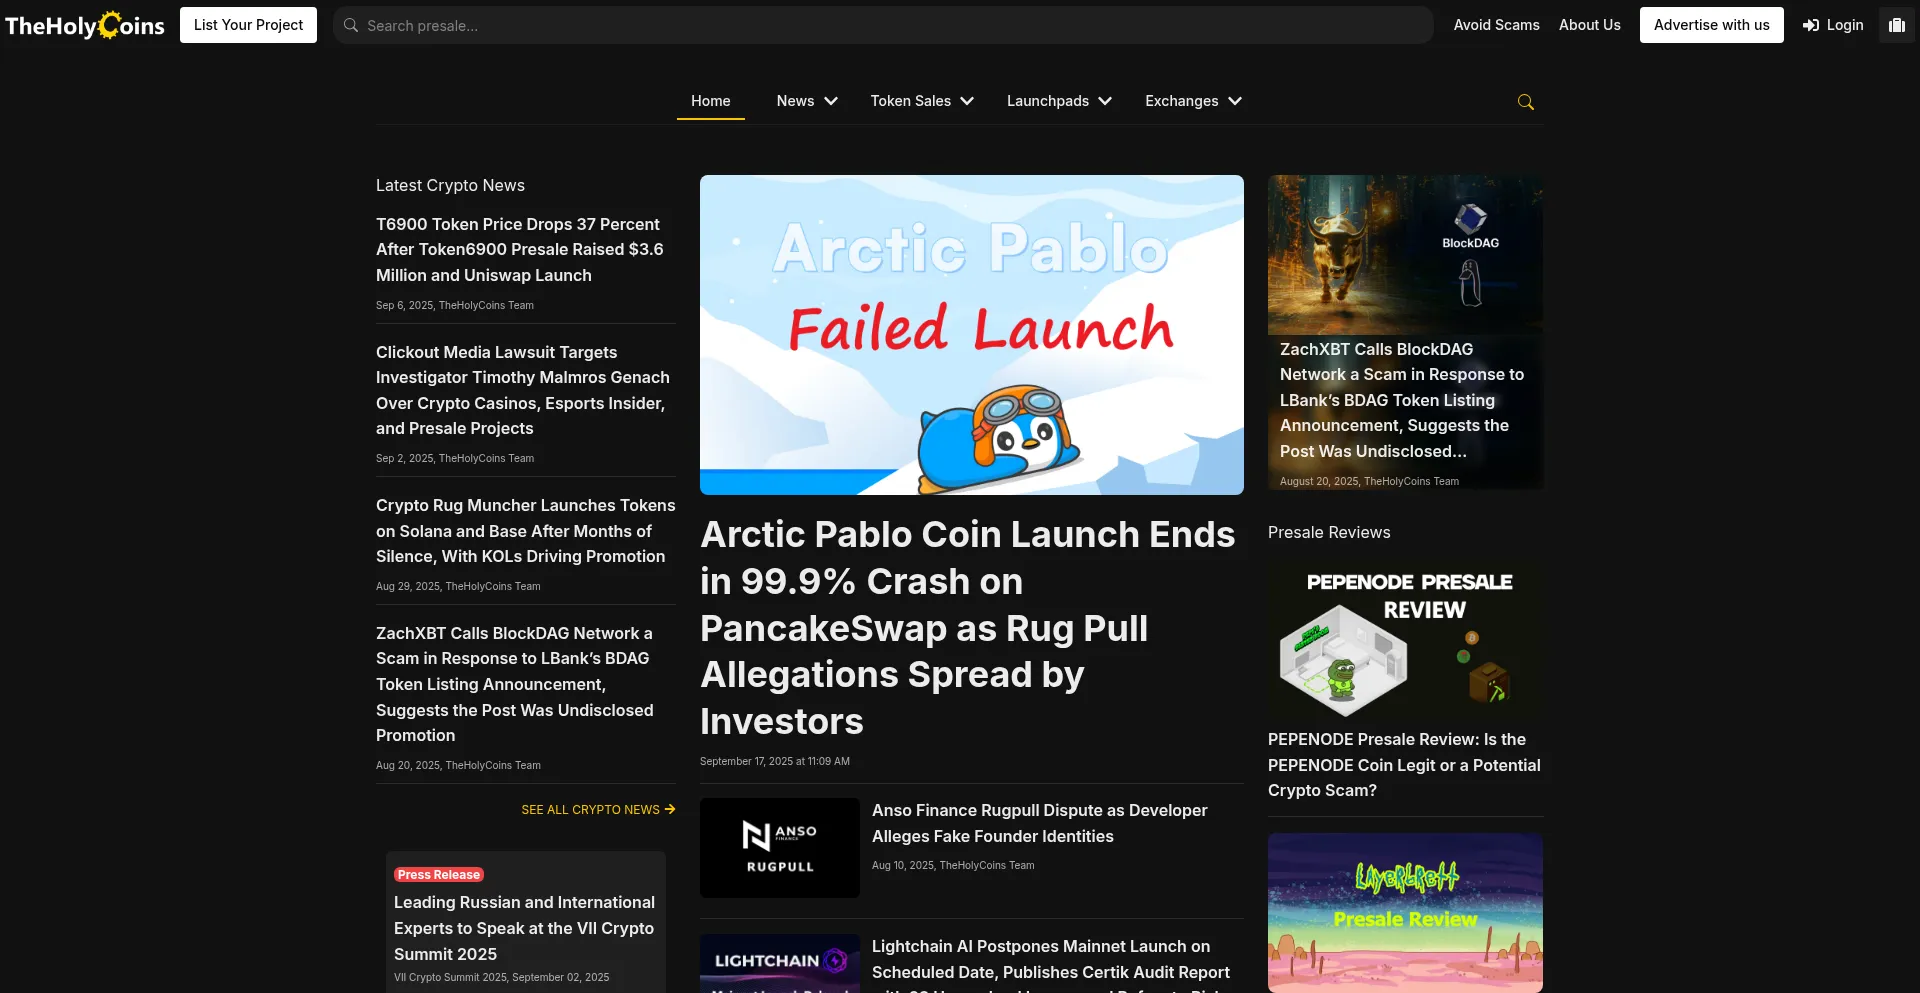Image resolution: width=1920 pixels, height=993 pixels.
Task: Open the briefcase icon button at top right
Action: [x=1897, y=25]
